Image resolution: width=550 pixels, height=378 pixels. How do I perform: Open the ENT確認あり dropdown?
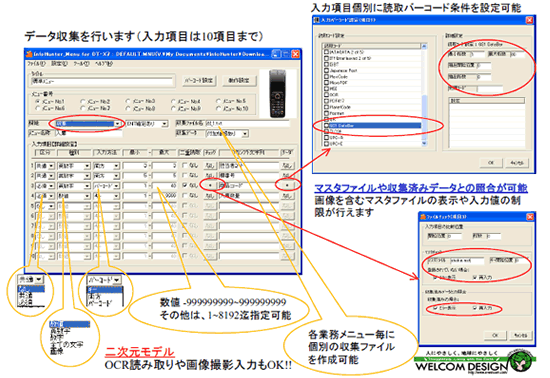[146, 124]
